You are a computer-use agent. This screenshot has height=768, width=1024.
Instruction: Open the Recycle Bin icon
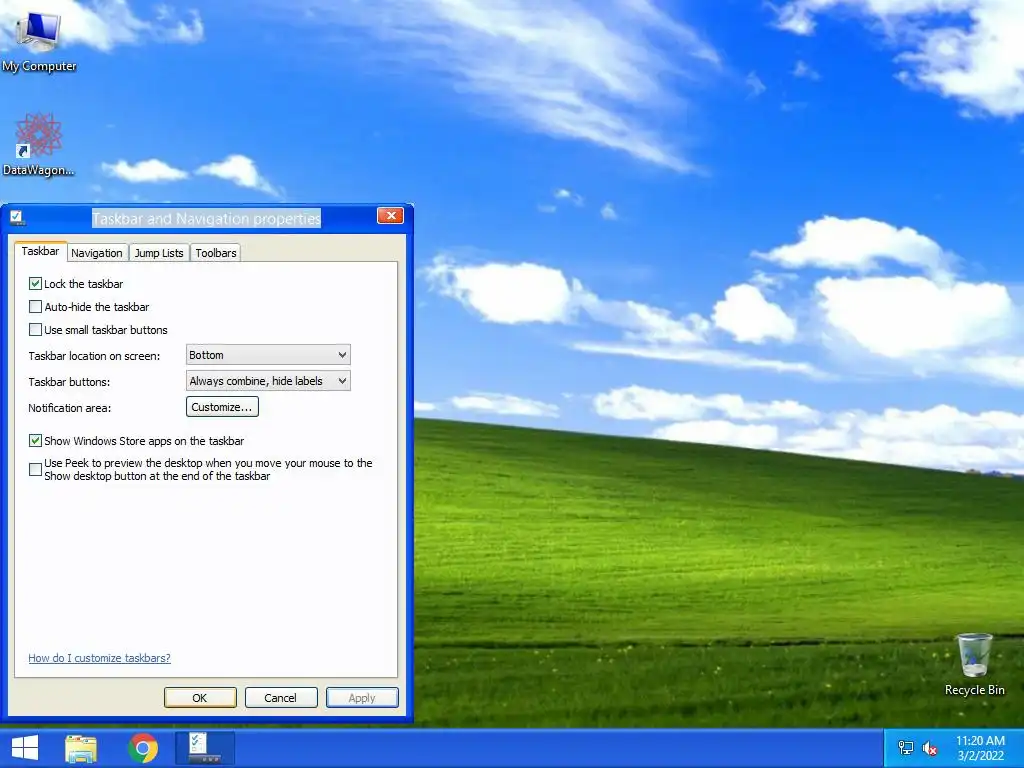(x=974, y=664)
